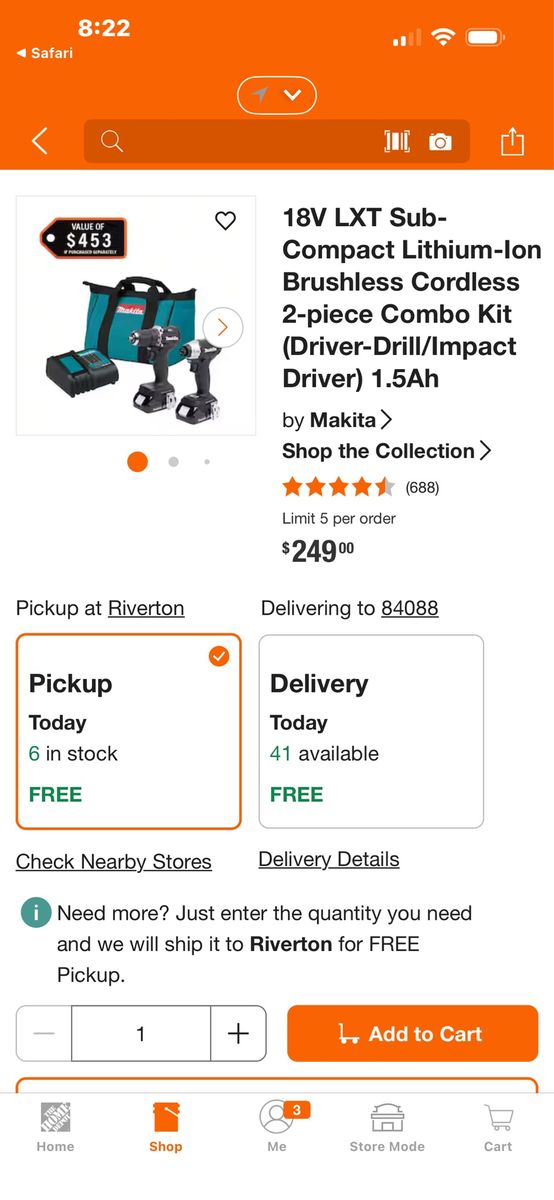Tap the back arrow icon
The height and width of the screenshot is (1200, 554).
(40, 142)
